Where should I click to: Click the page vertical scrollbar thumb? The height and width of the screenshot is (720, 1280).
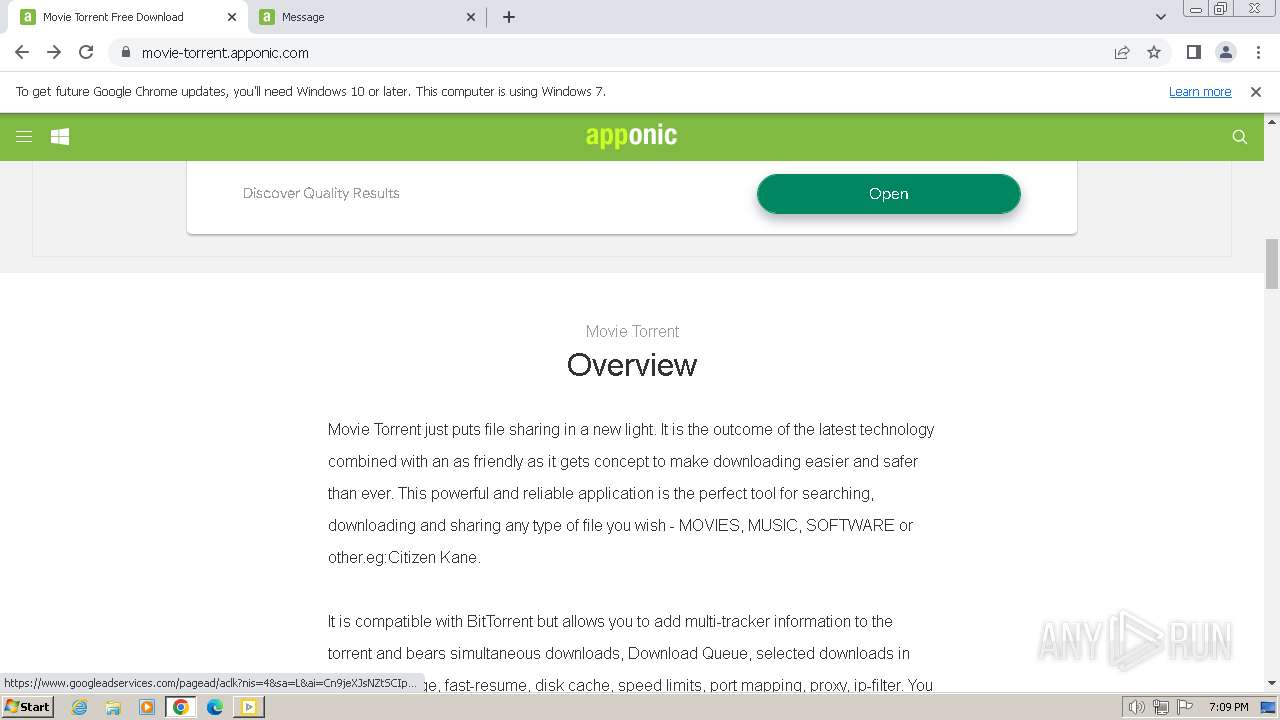tap(1272, 263)
